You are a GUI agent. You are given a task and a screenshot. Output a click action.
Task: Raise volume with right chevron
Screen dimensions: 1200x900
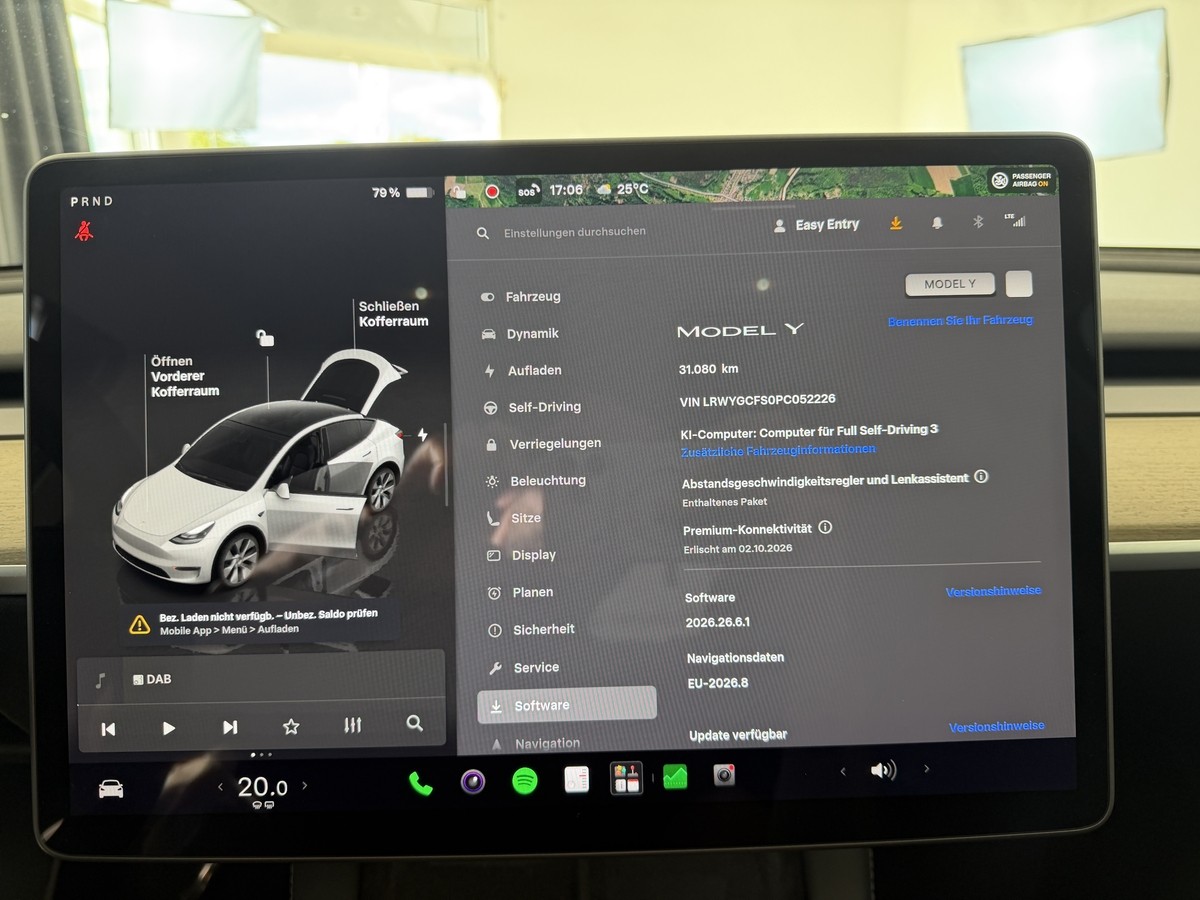coord(927,769)
